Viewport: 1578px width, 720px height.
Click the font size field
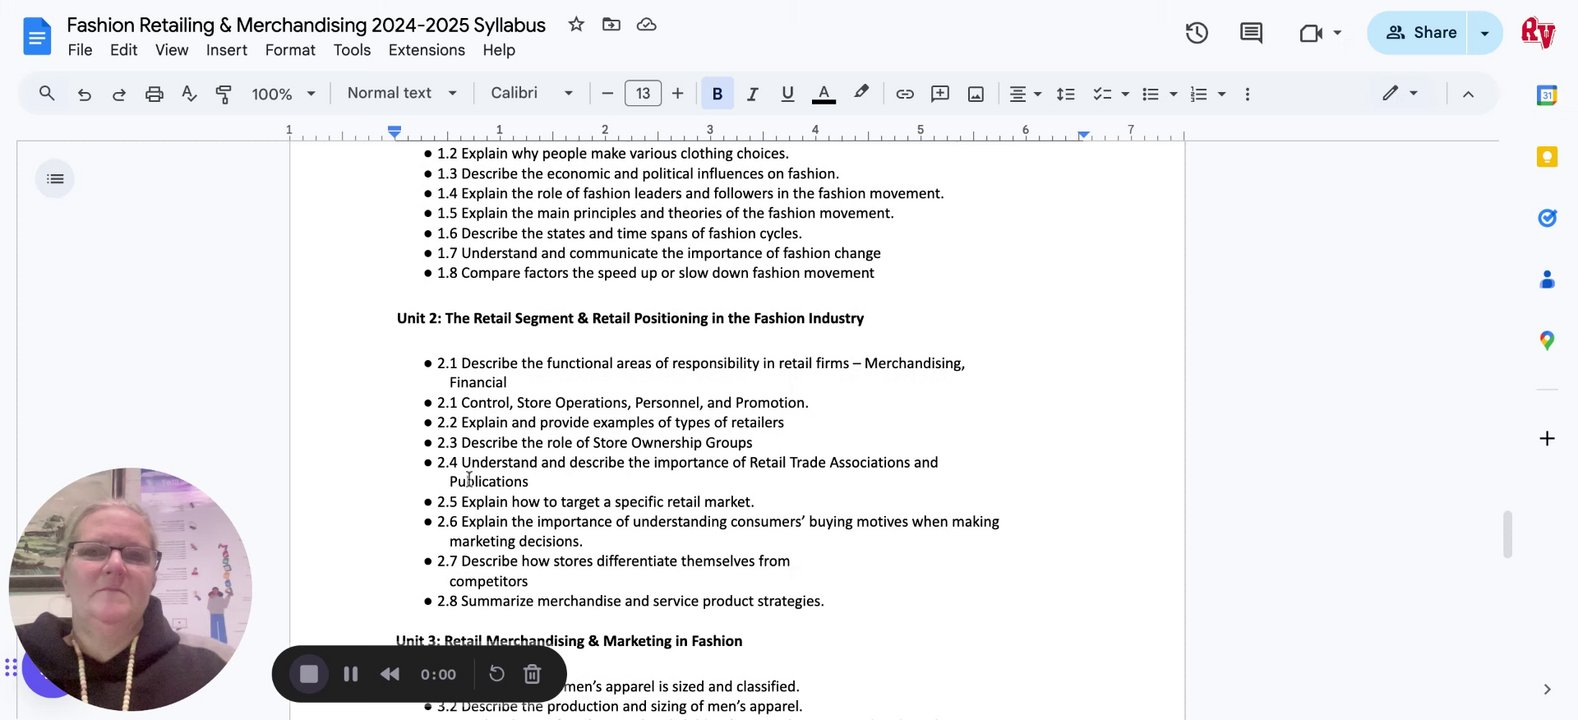[643, 94]
